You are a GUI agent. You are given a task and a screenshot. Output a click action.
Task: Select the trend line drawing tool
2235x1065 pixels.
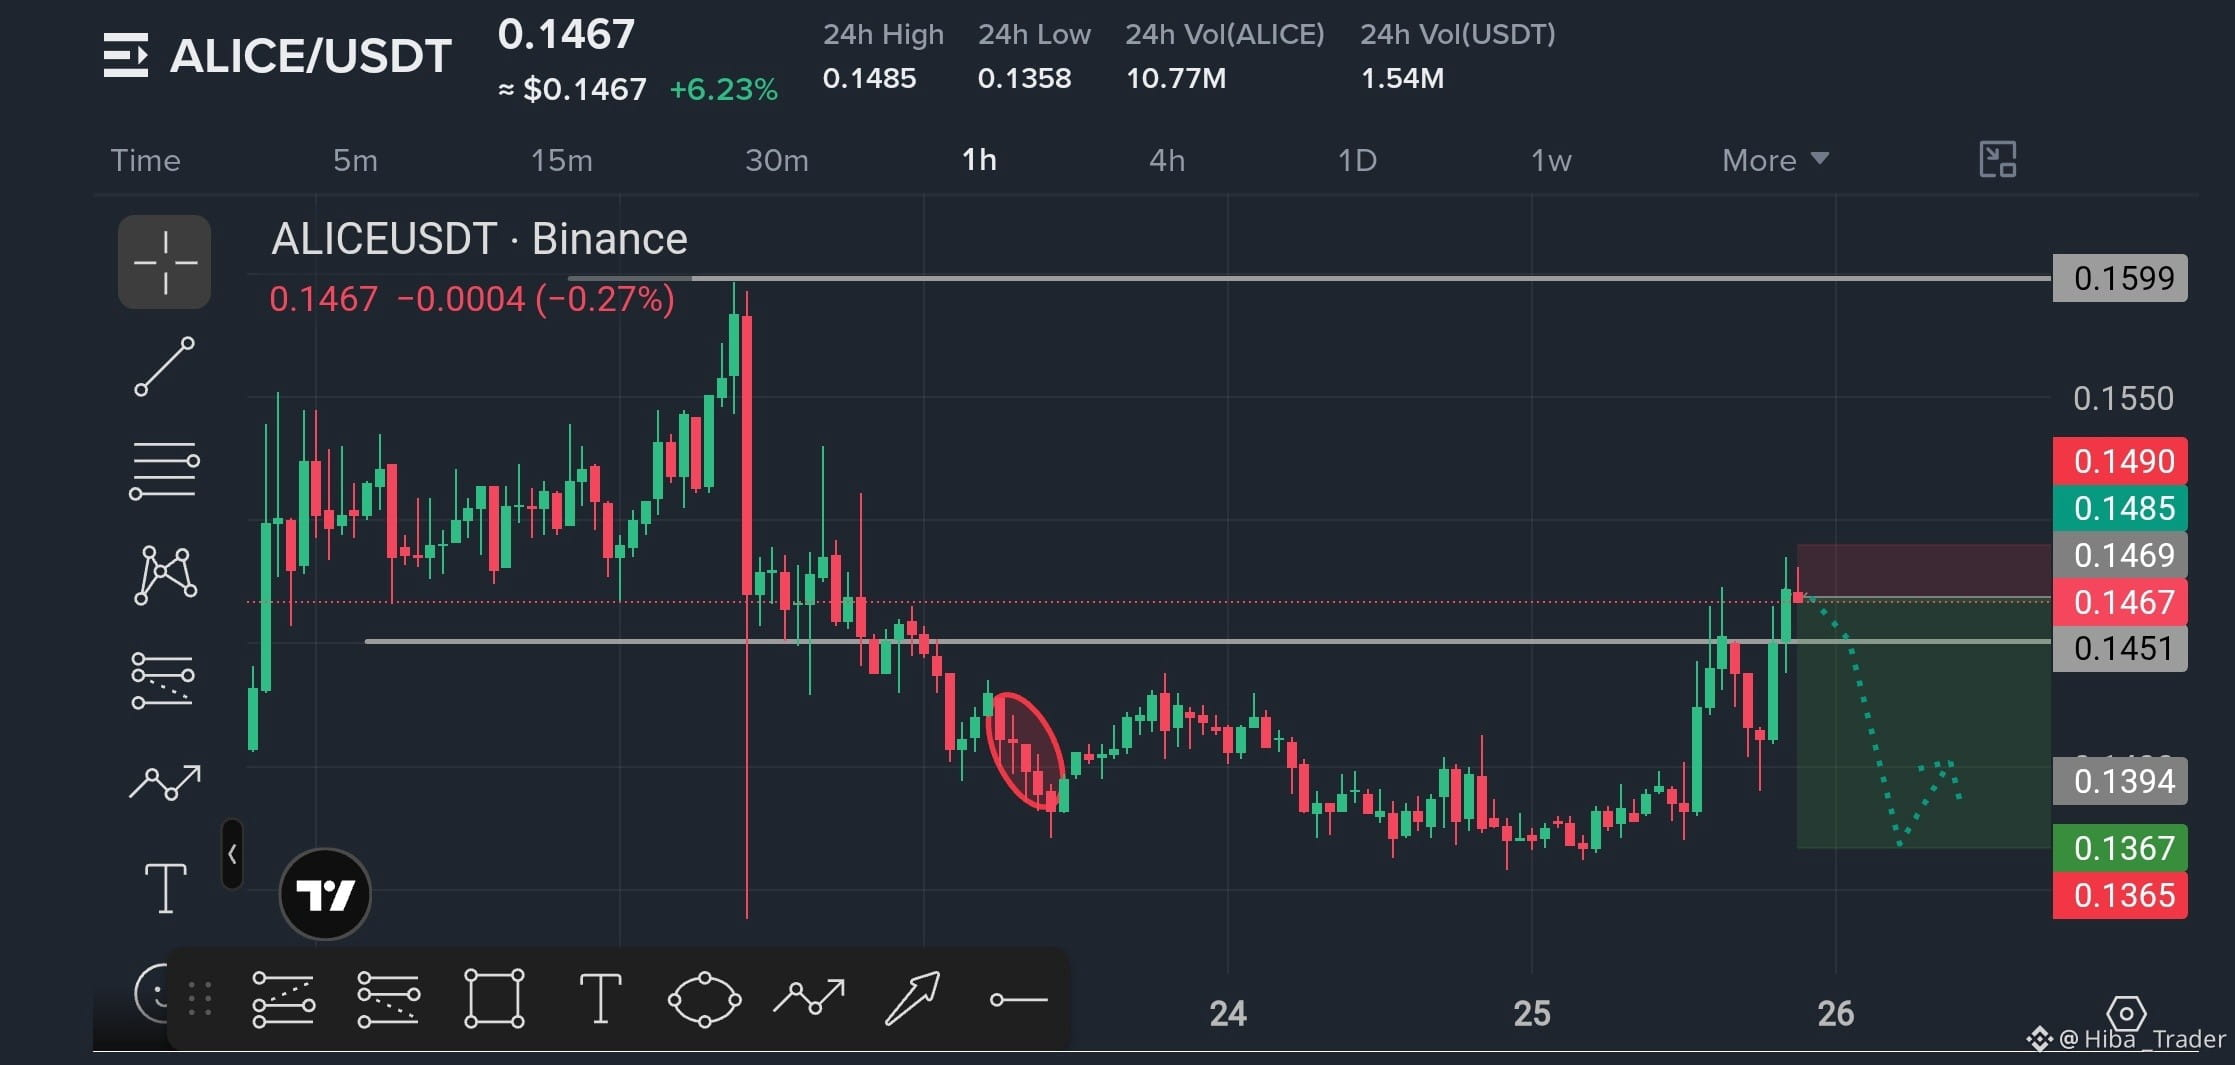(165, 366)
